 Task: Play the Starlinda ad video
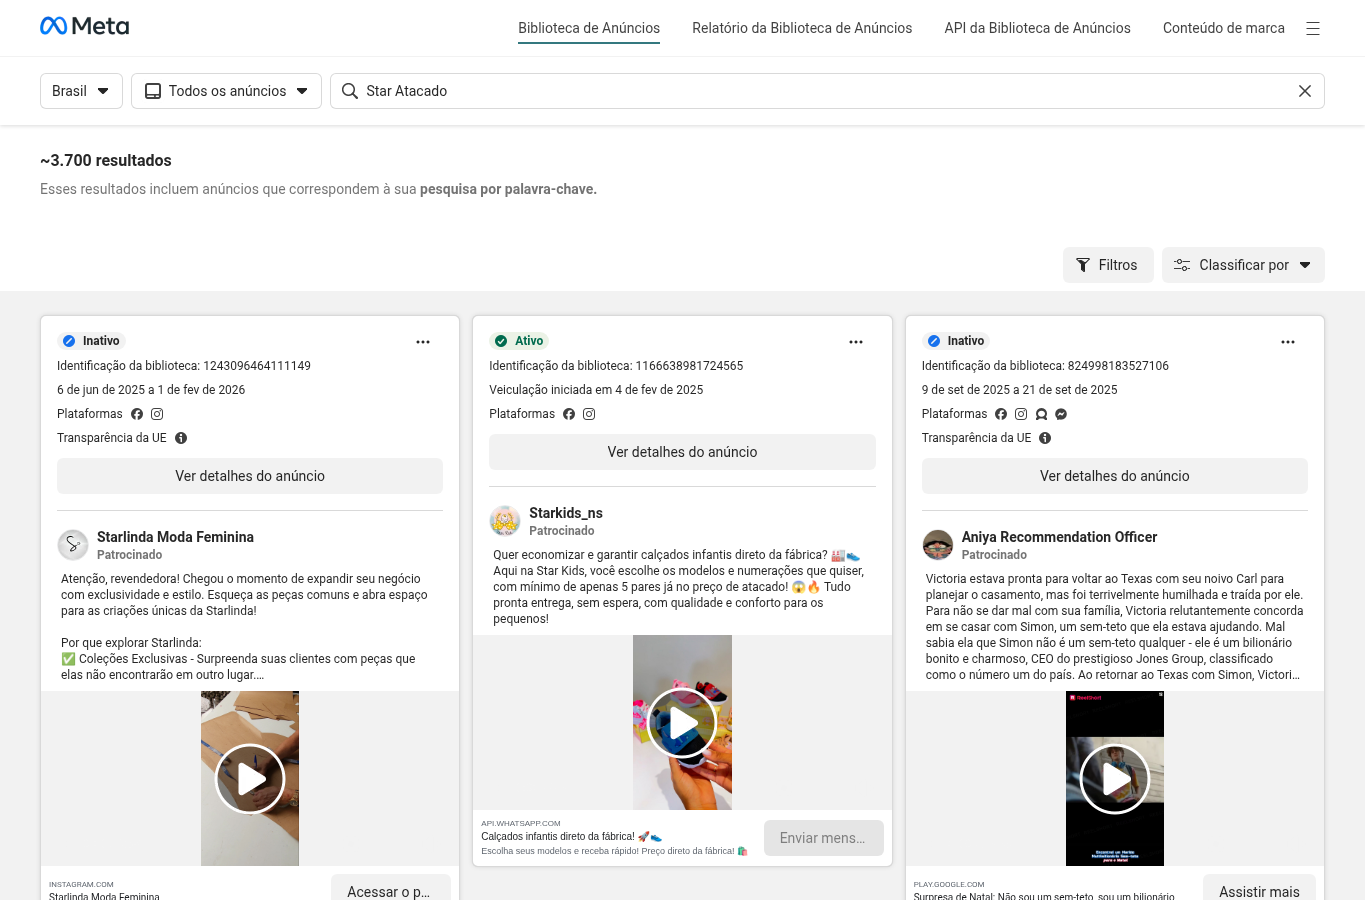[x=250, y=779]
